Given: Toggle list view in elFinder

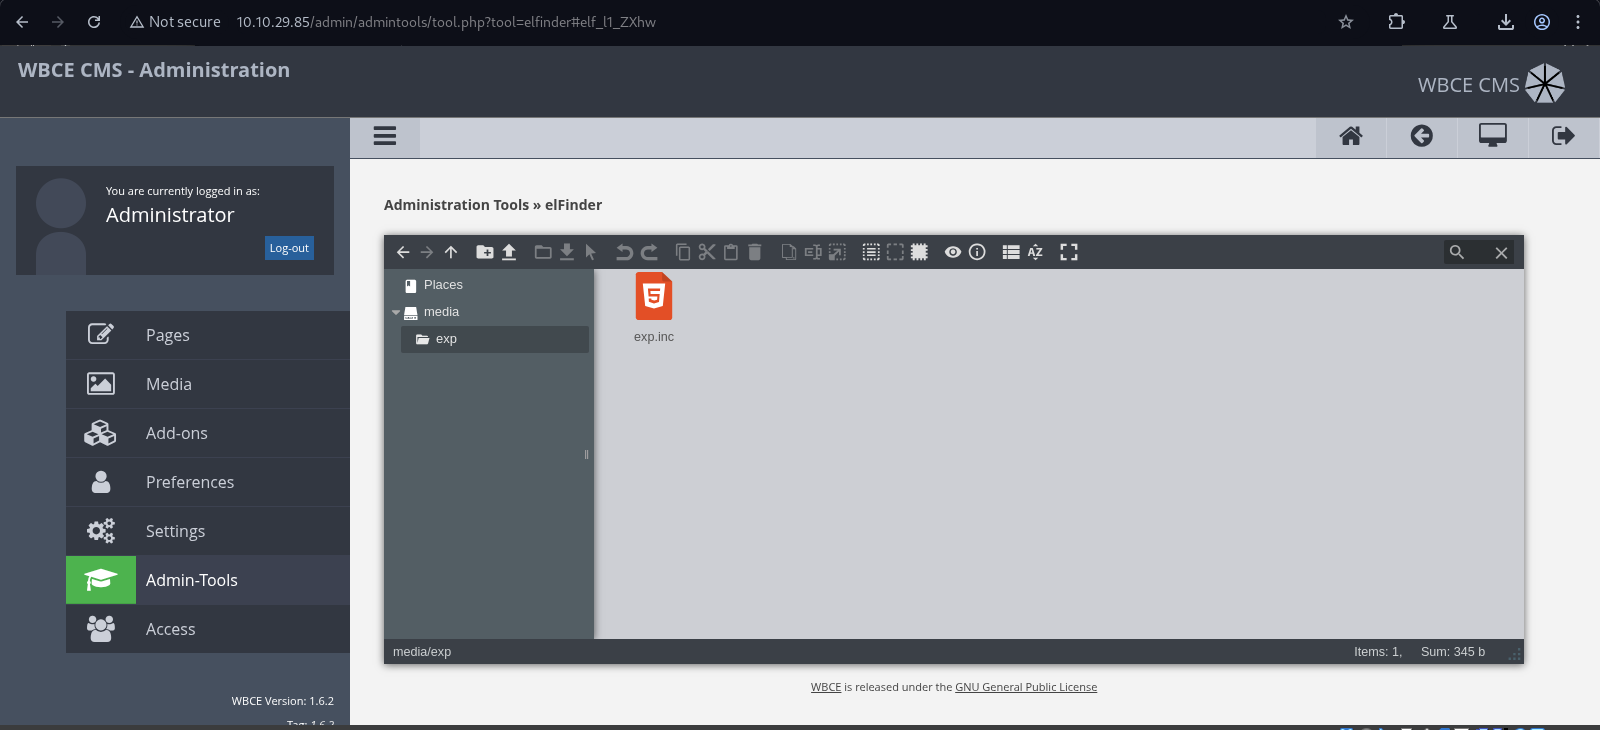Looking at the screenshot, I should tap(1011, 252).
